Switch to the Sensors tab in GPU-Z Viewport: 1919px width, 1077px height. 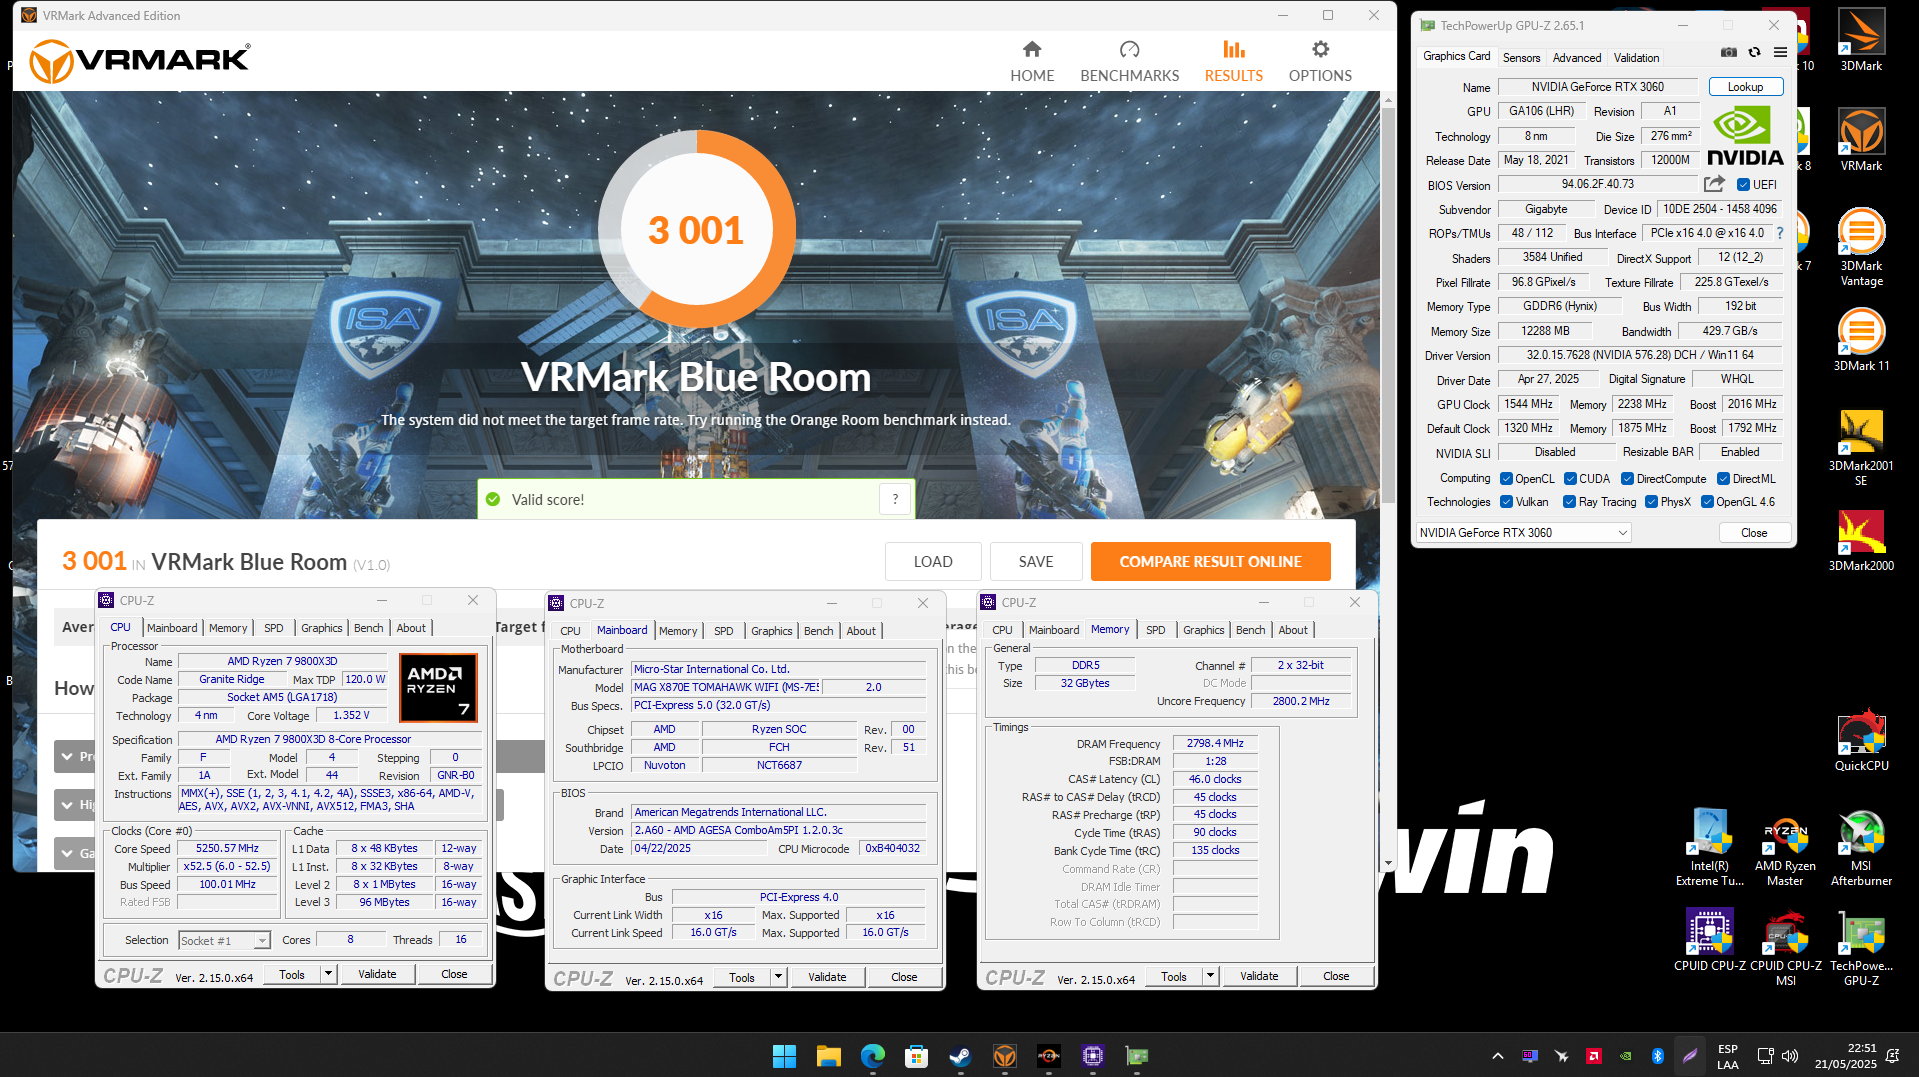1521,58
